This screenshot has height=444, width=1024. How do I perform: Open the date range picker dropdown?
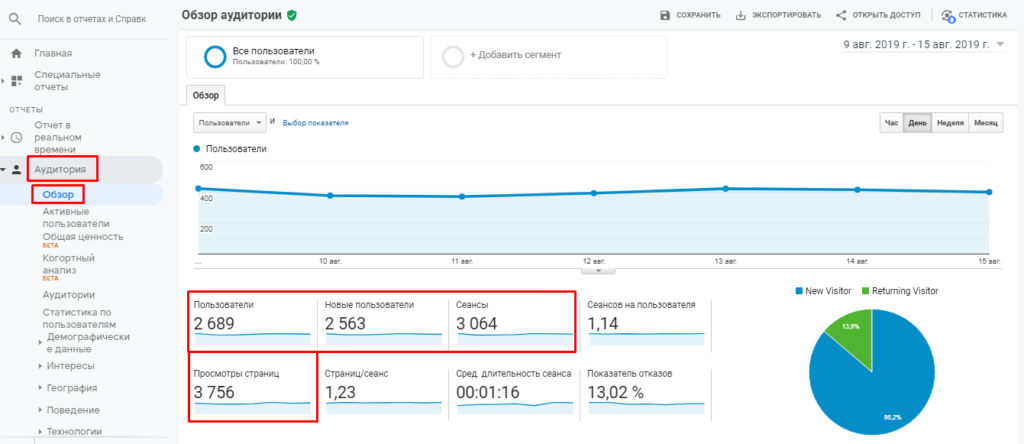[1001, 45]
